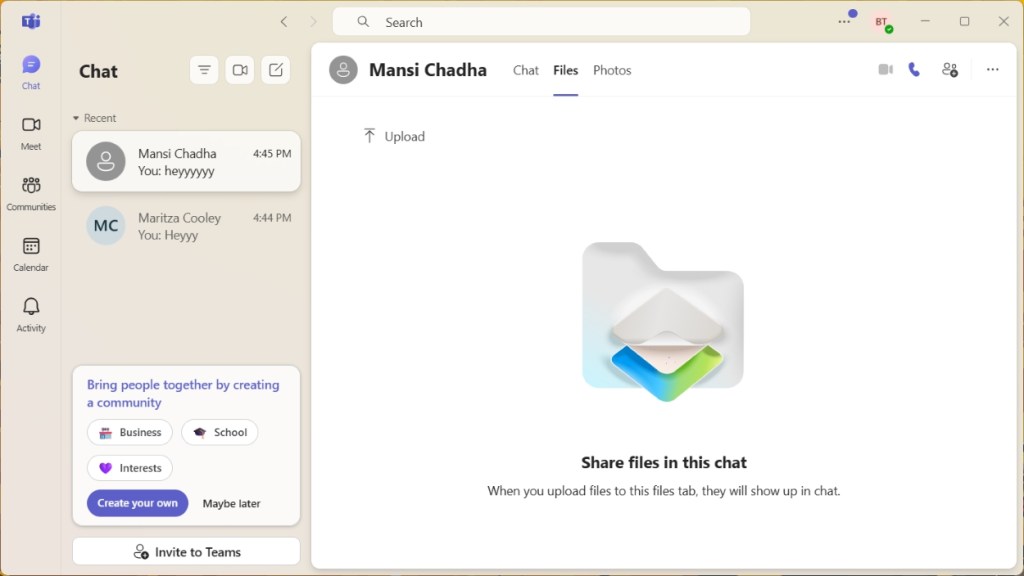Image resolution: width=1024 pixels, height=576 pixels.
Task: Open the Meet section in sidebar
Action: [x=31, y=132]
